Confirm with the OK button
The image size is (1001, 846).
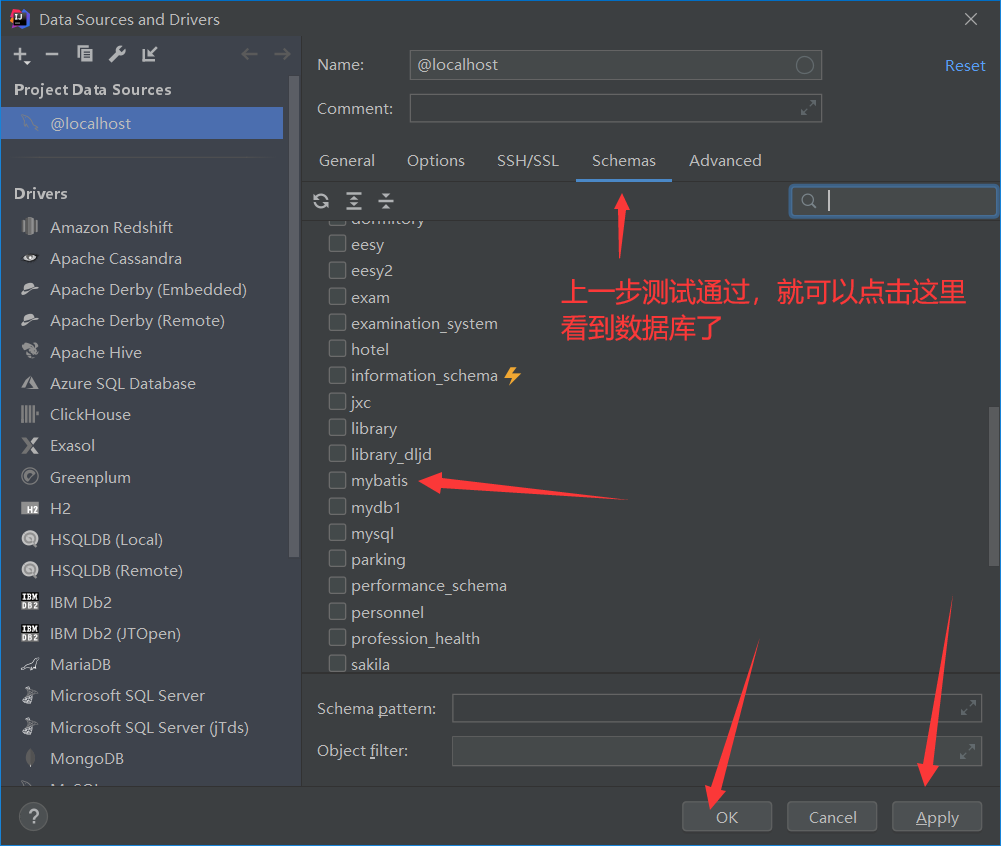click(726, 817)
